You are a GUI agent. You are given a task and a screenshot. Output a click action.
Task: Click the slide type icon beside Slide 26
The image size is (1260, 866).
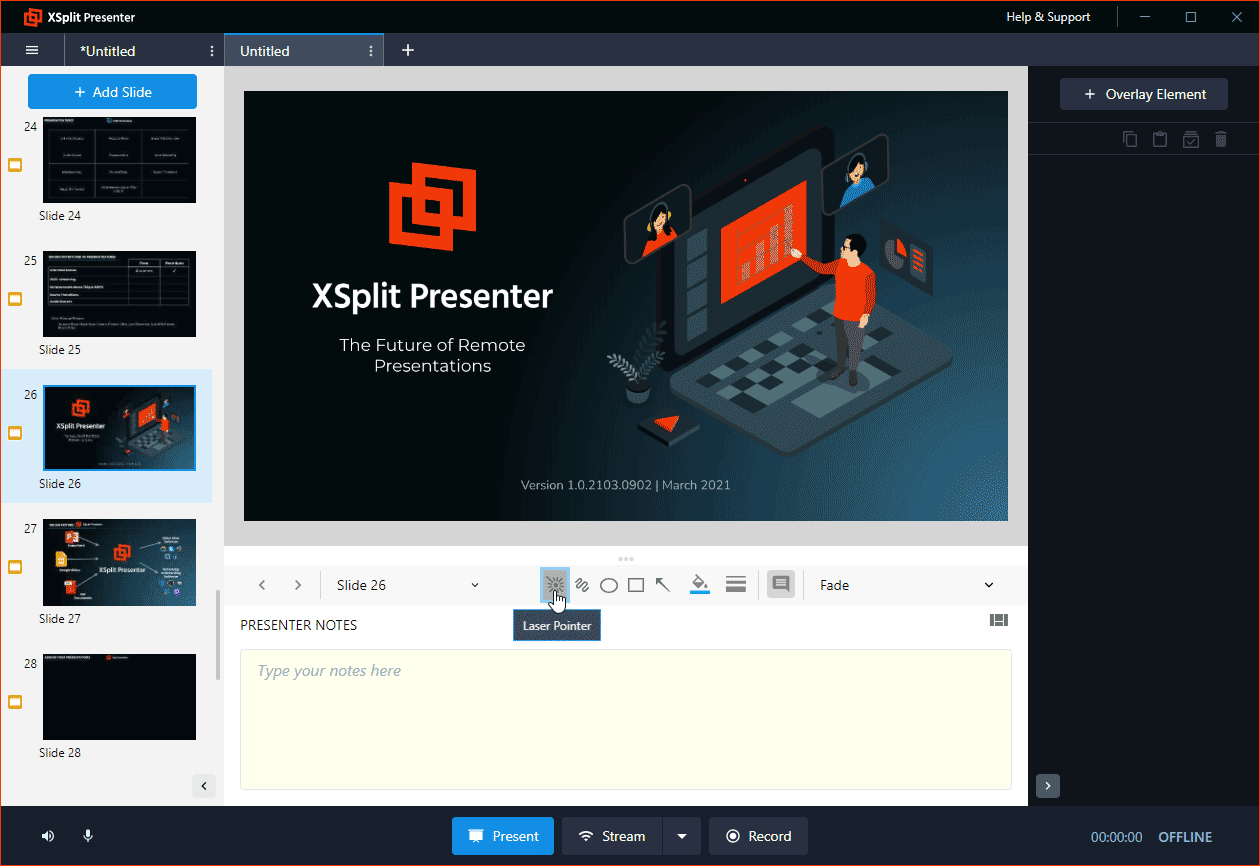coord(15,433)
